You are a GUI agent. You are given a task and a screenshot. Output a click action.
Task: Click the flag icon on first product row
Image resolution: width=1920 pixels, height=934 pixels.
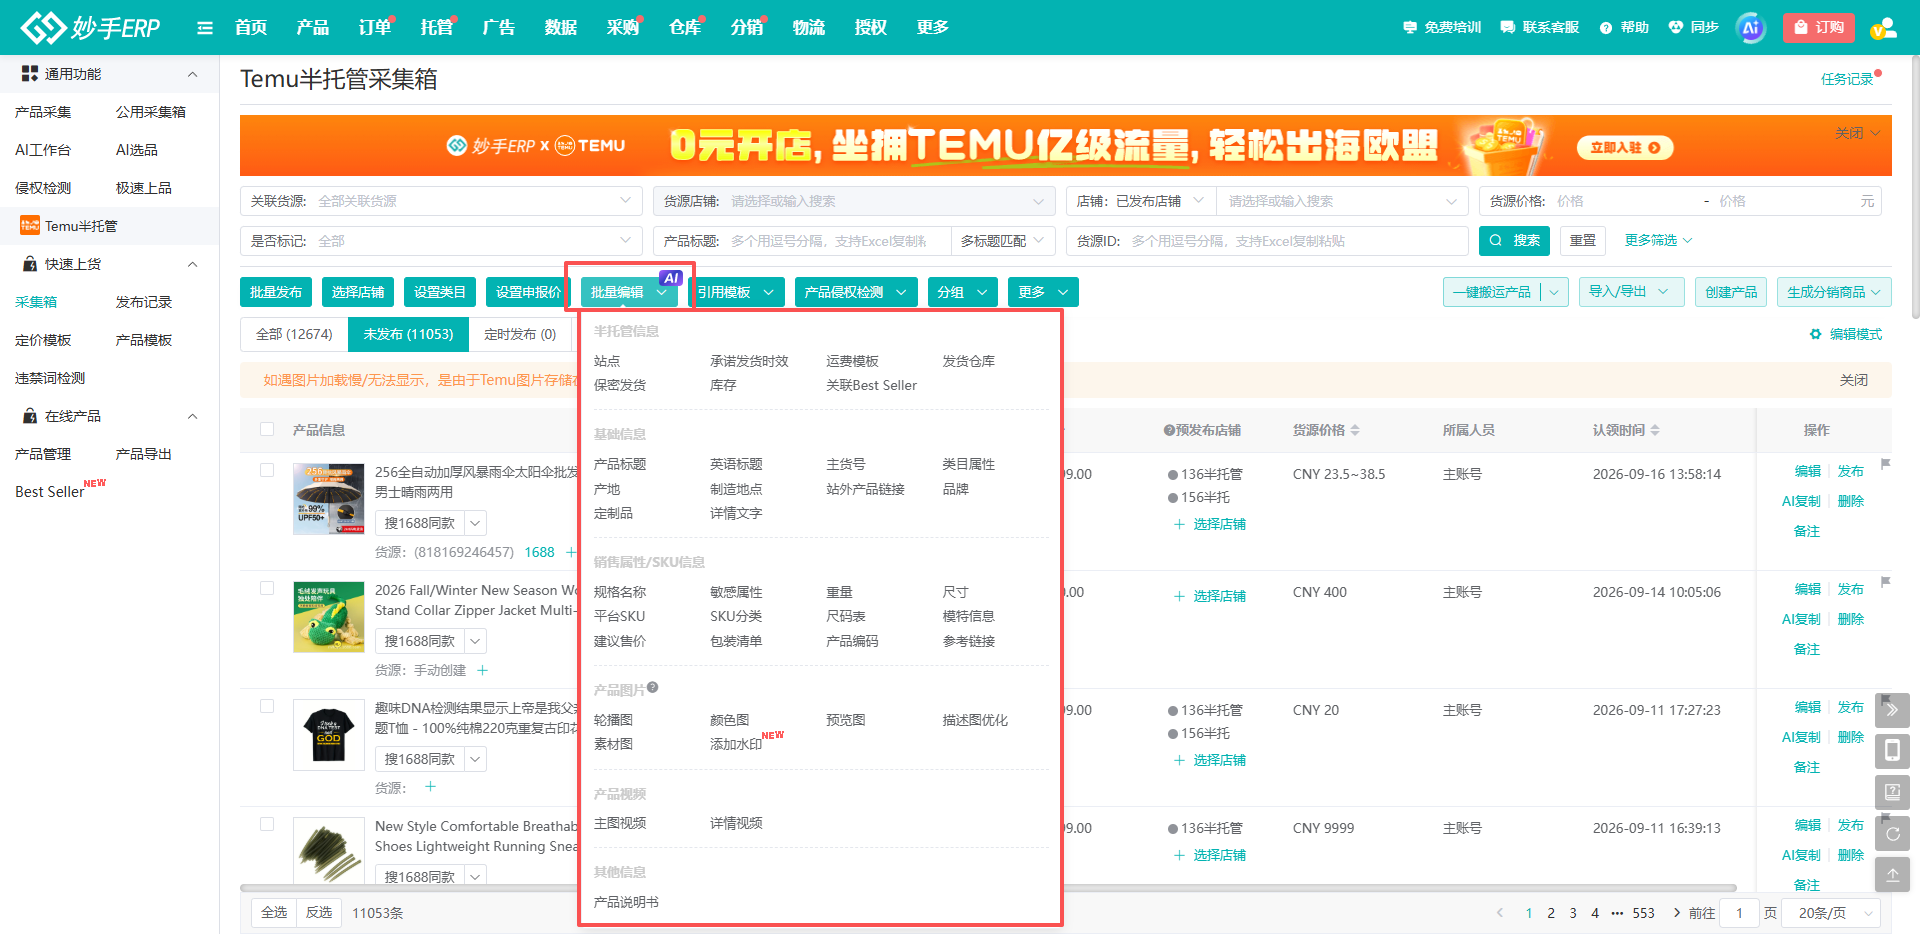point(1885,464)
